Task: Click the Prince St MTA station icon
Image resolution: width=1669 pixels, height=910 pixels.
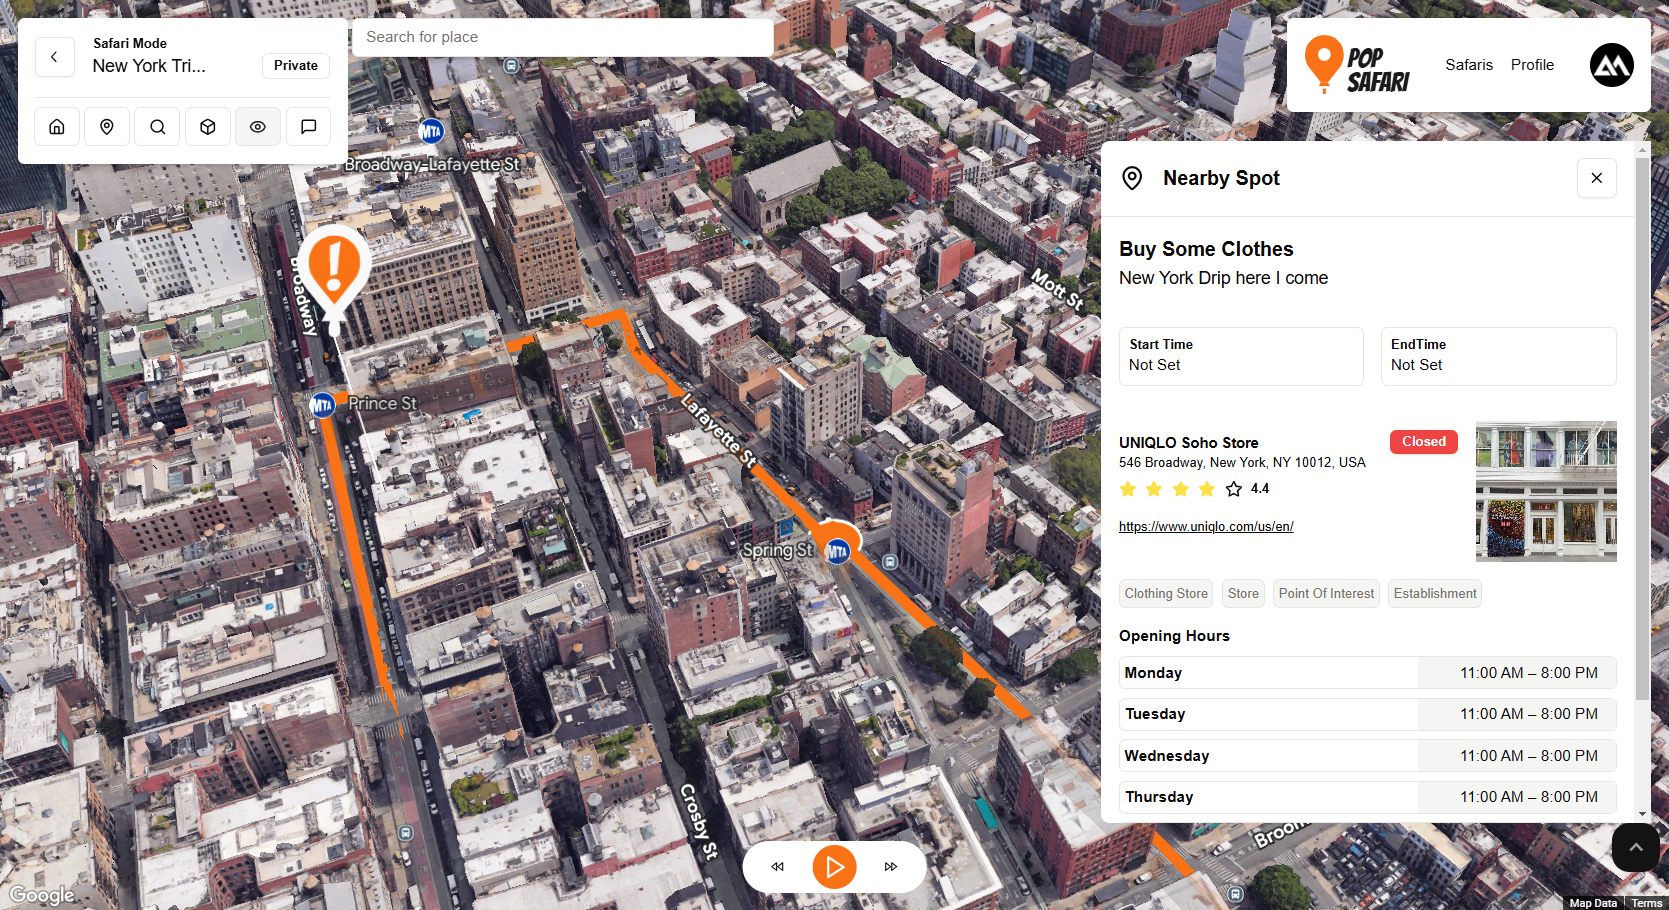Action: [x=322, y=405]
